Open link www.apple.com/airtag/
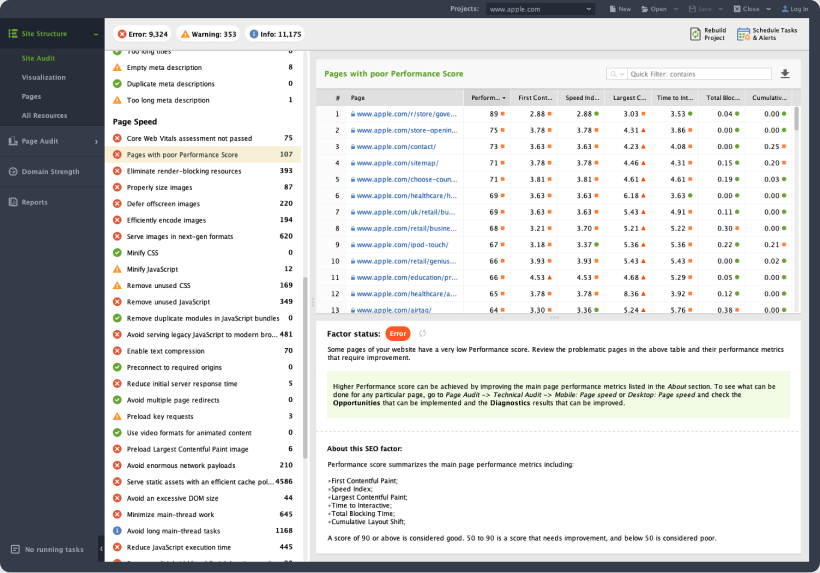 tap(394, 310)
